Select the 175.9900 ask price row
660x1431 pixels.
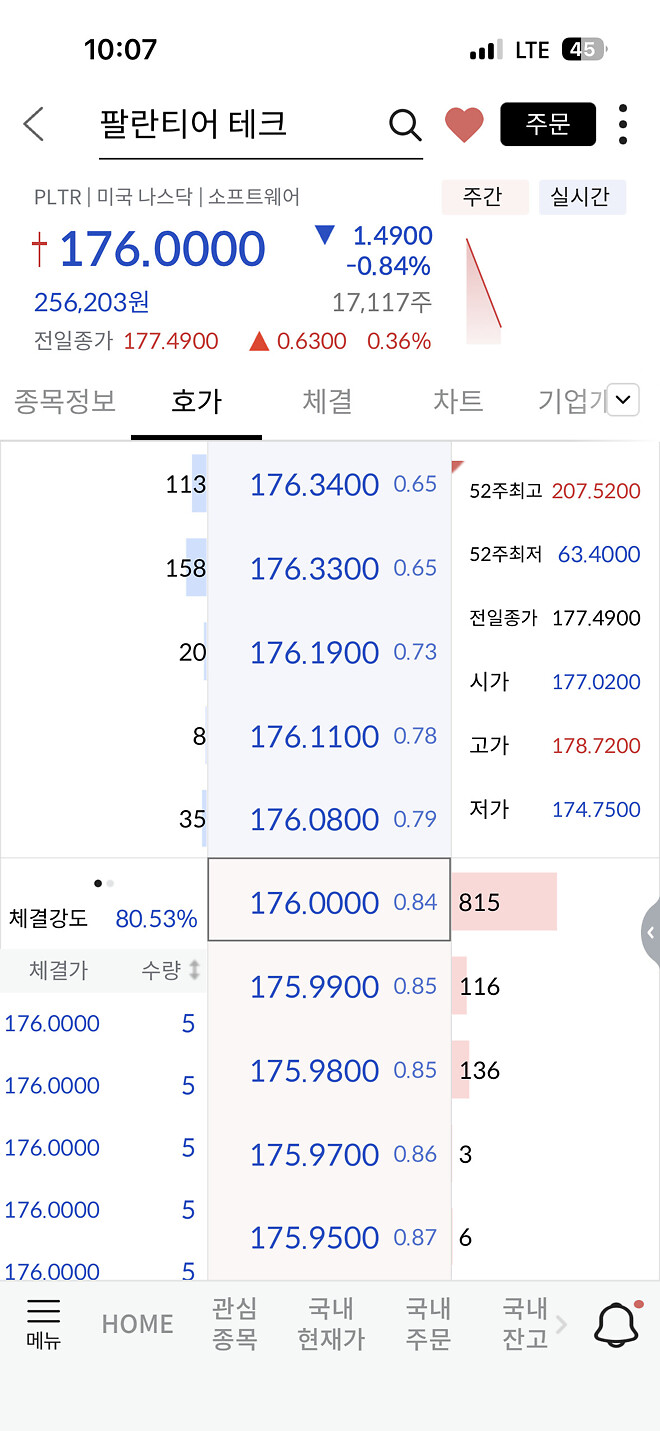(328, 986)
